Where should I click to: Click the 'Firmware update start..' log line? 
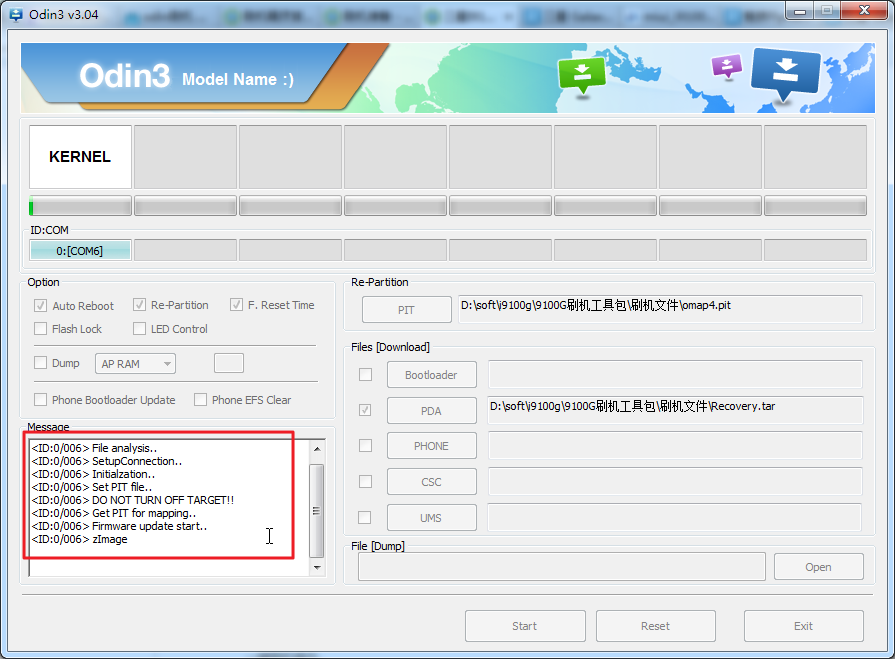tap(119, 526)
